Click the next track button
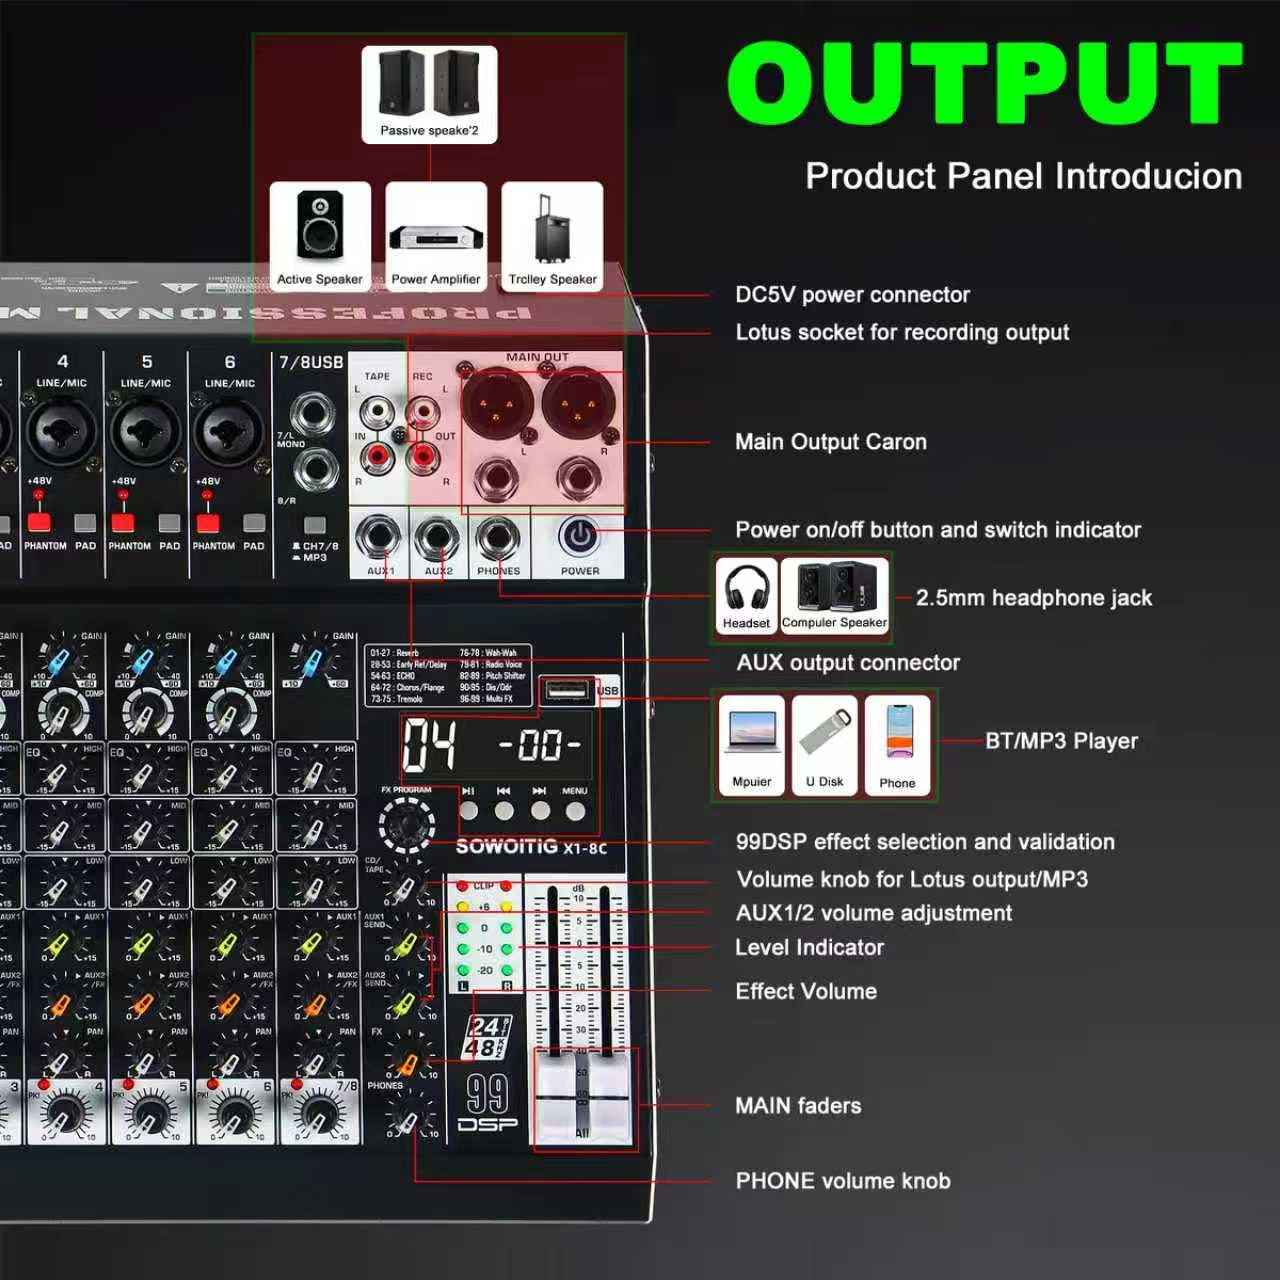This screenshot has height=1280, width=1280. pyautogui.click(x=540, y=811)
